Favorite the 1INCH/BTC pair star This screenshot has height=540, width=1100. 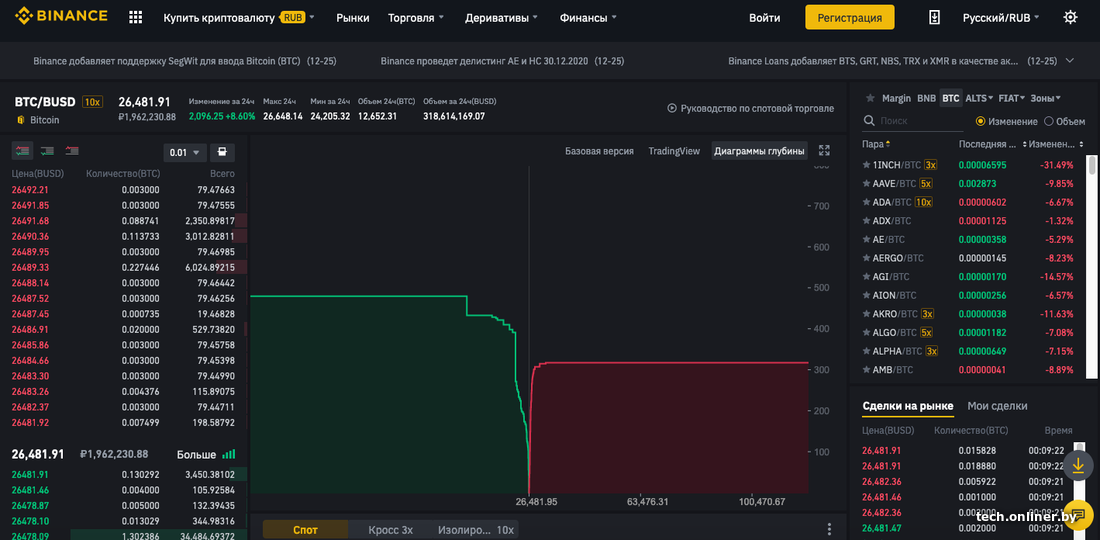point(866,165)
